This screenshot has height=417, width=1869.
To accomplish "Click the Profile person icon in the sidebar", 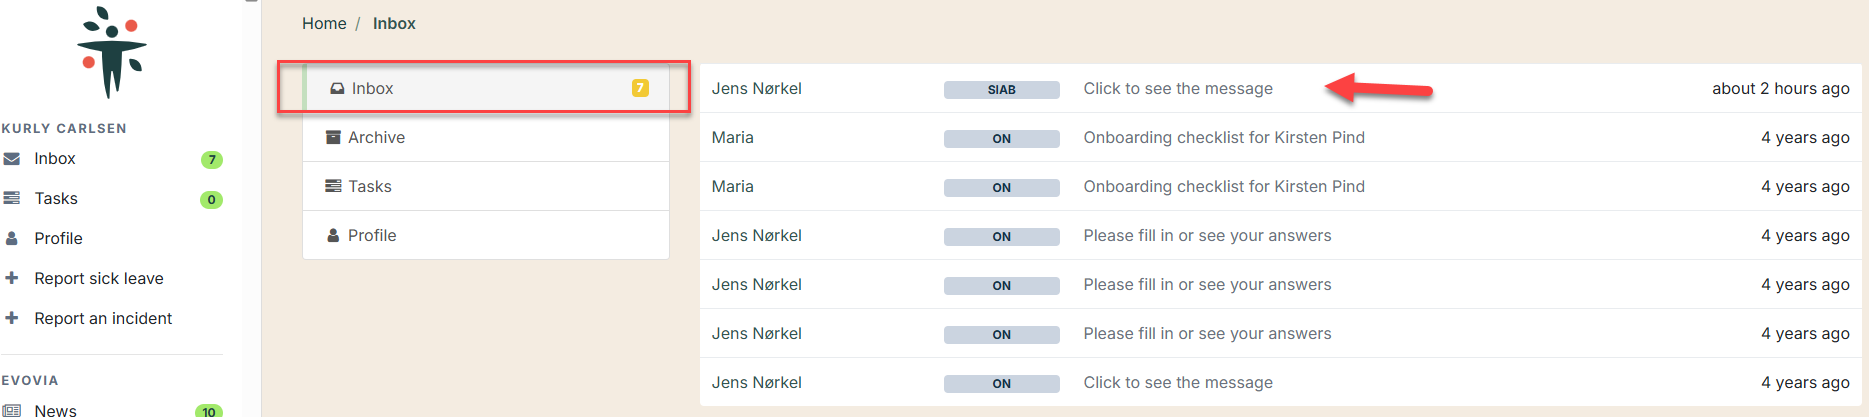I will [12, 239].
